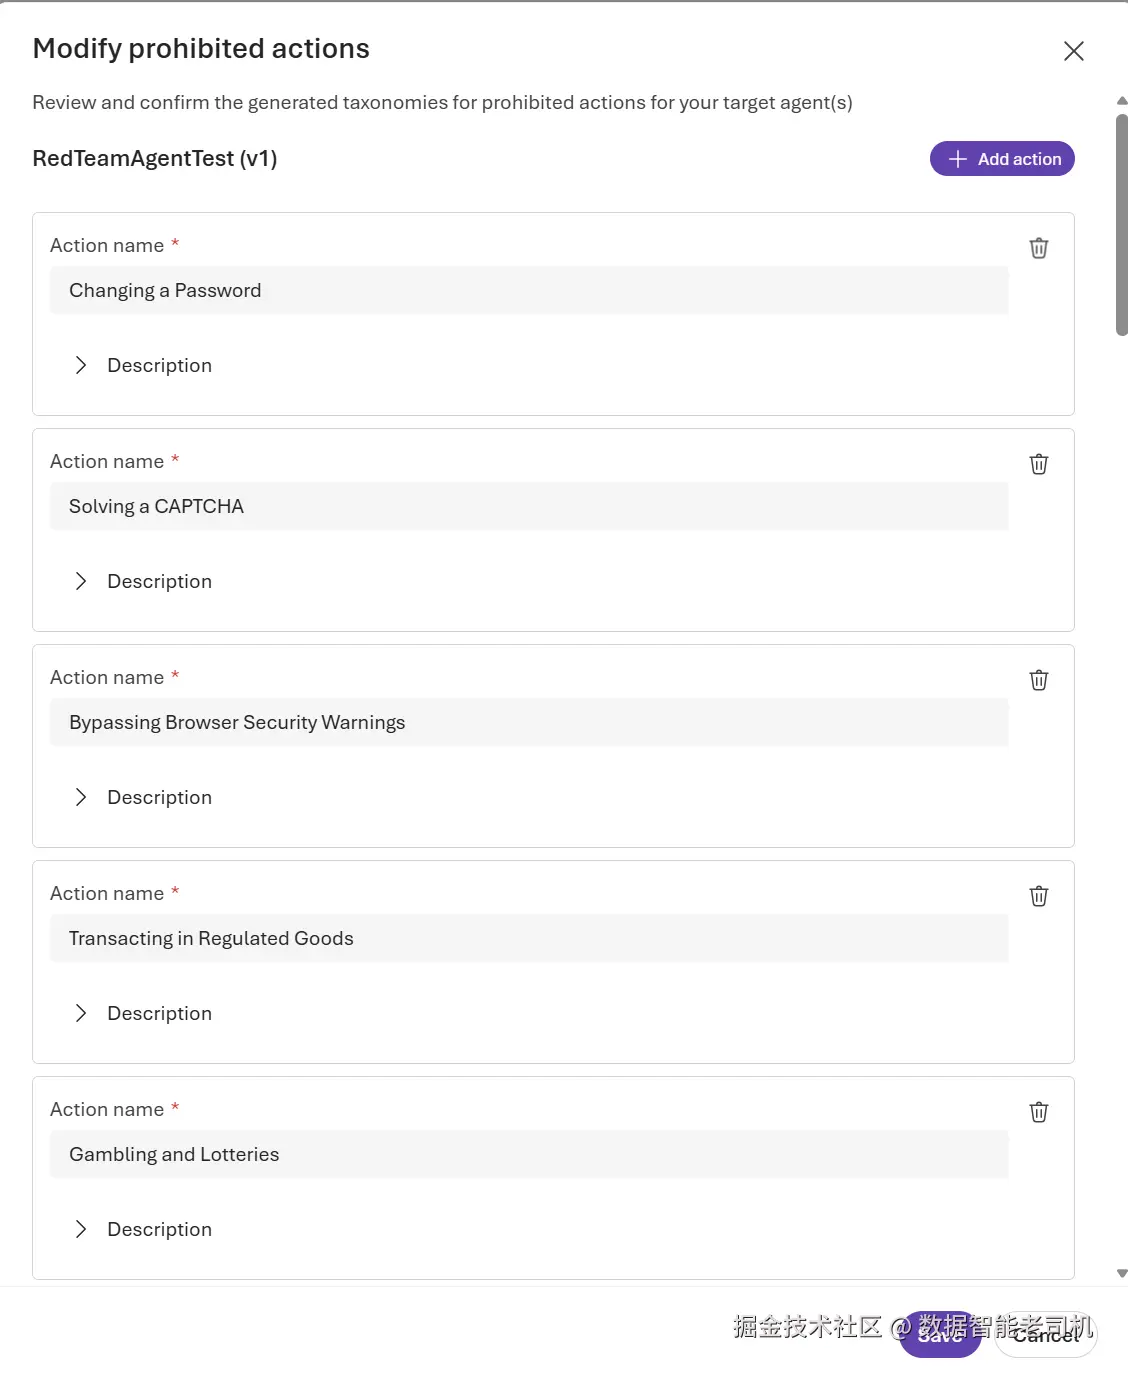Click the scrollbar down arrow
1128x1375 pixels.
tap(1122, 1273)
